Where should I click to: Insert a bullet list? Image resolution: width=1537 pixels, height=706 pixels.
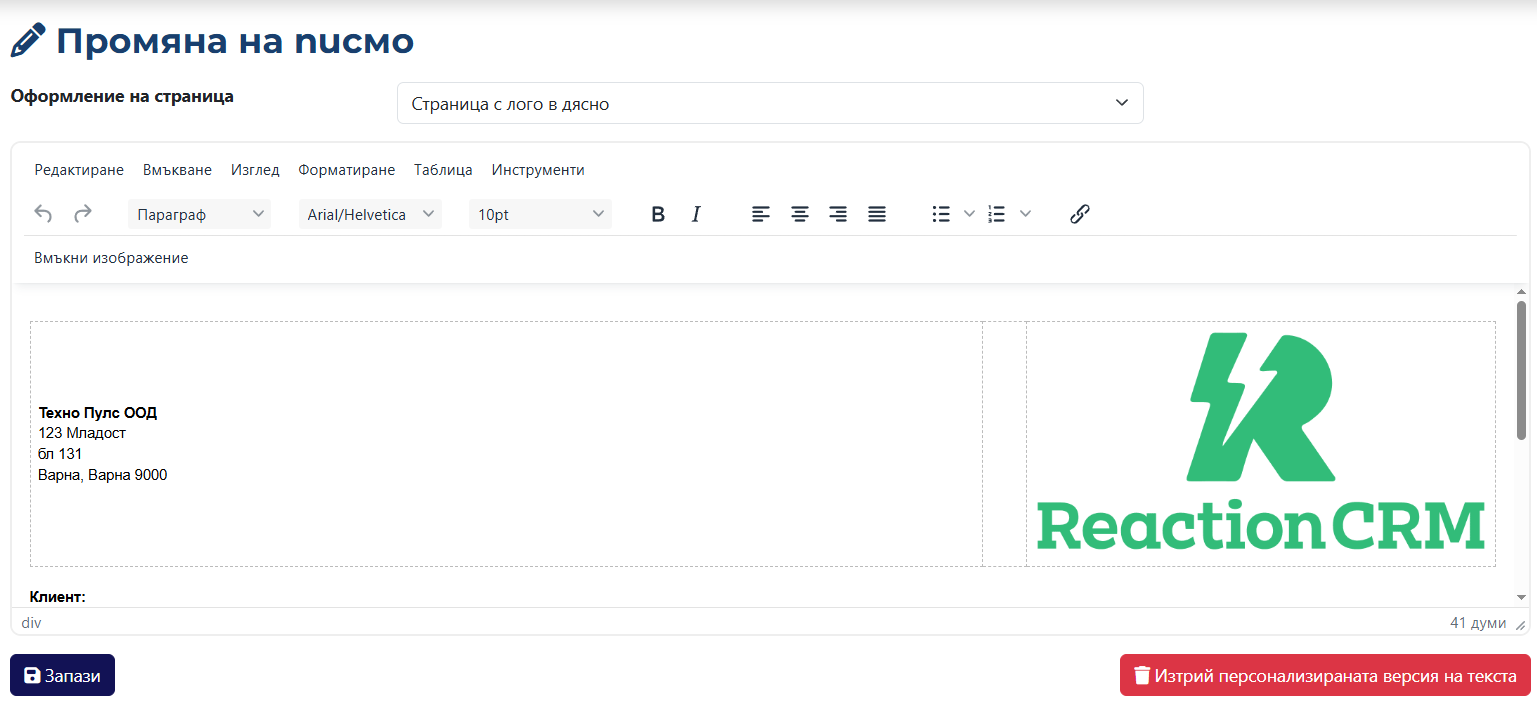tap(941, 214)
